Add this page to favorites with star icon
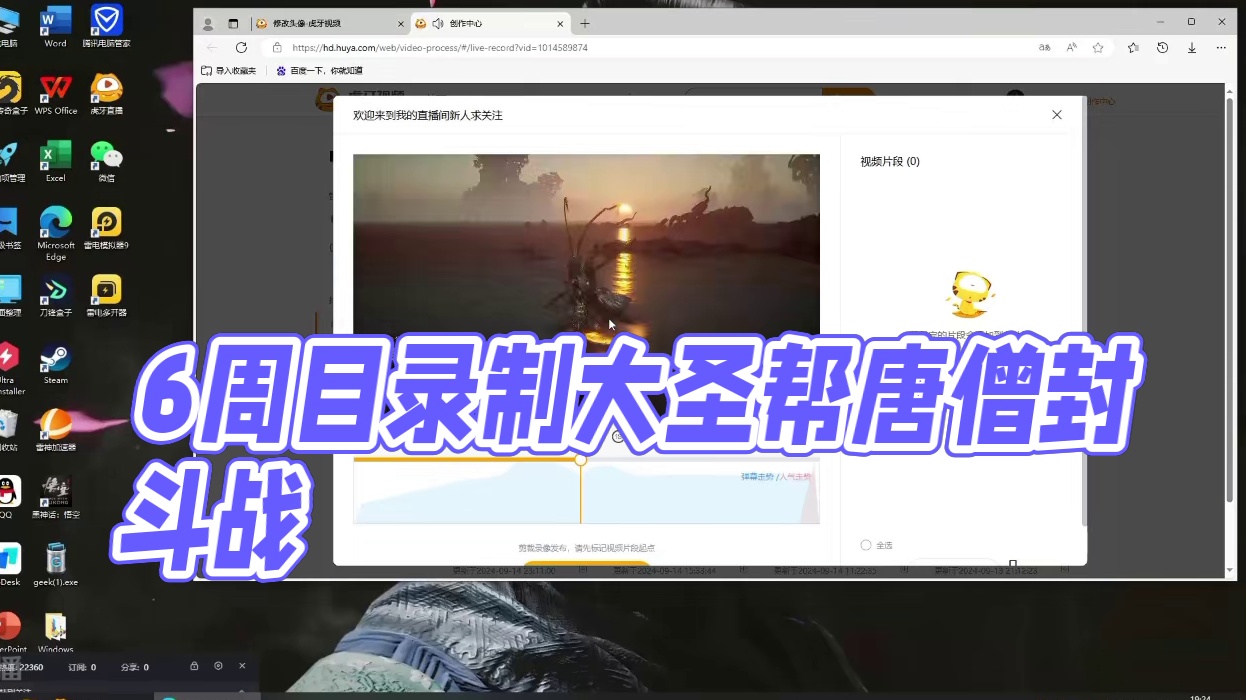 pyautogui.click(x=1099, y=47)
